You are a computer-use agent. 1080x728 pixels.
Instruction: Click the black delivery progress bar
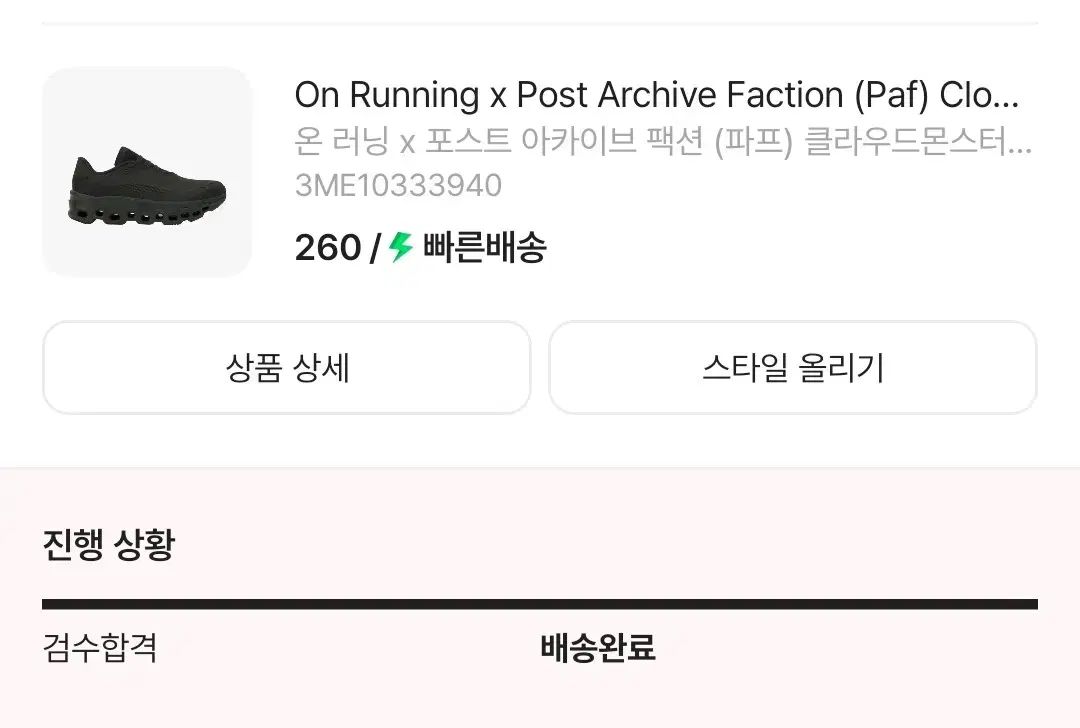[x=540, y=605]
